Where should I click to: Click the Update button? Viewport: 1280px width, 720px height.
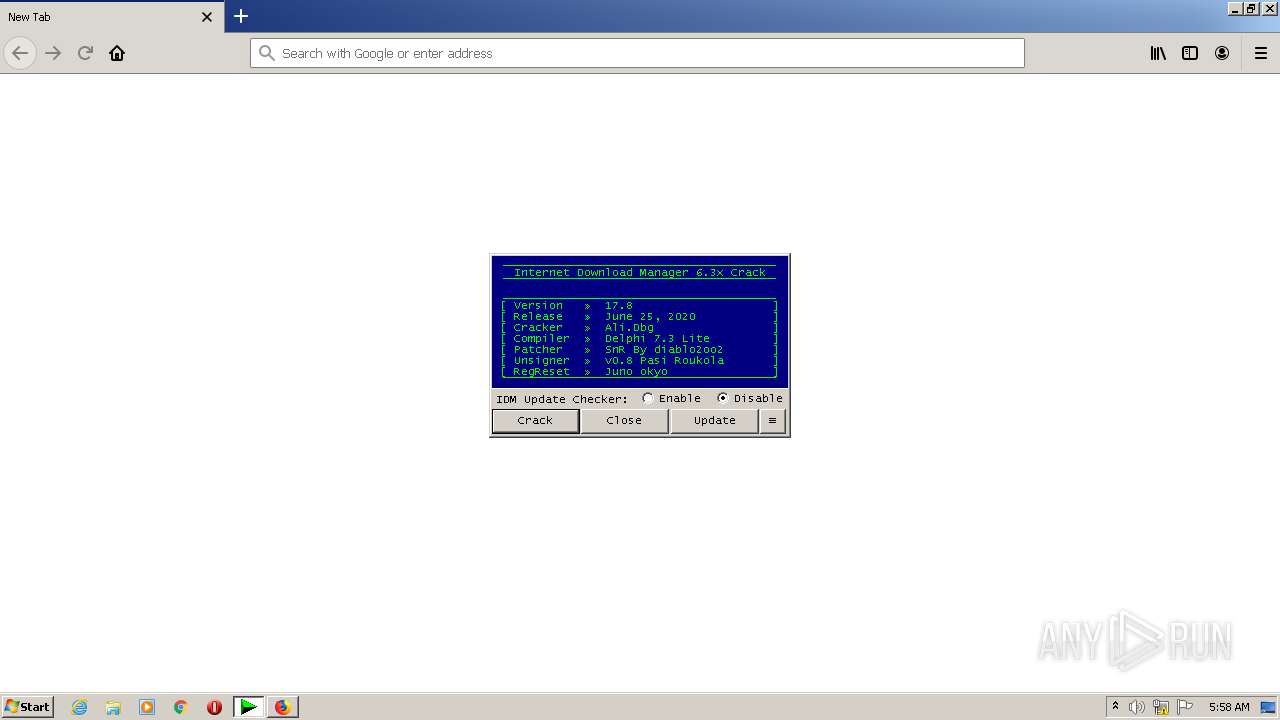(714, 421)
